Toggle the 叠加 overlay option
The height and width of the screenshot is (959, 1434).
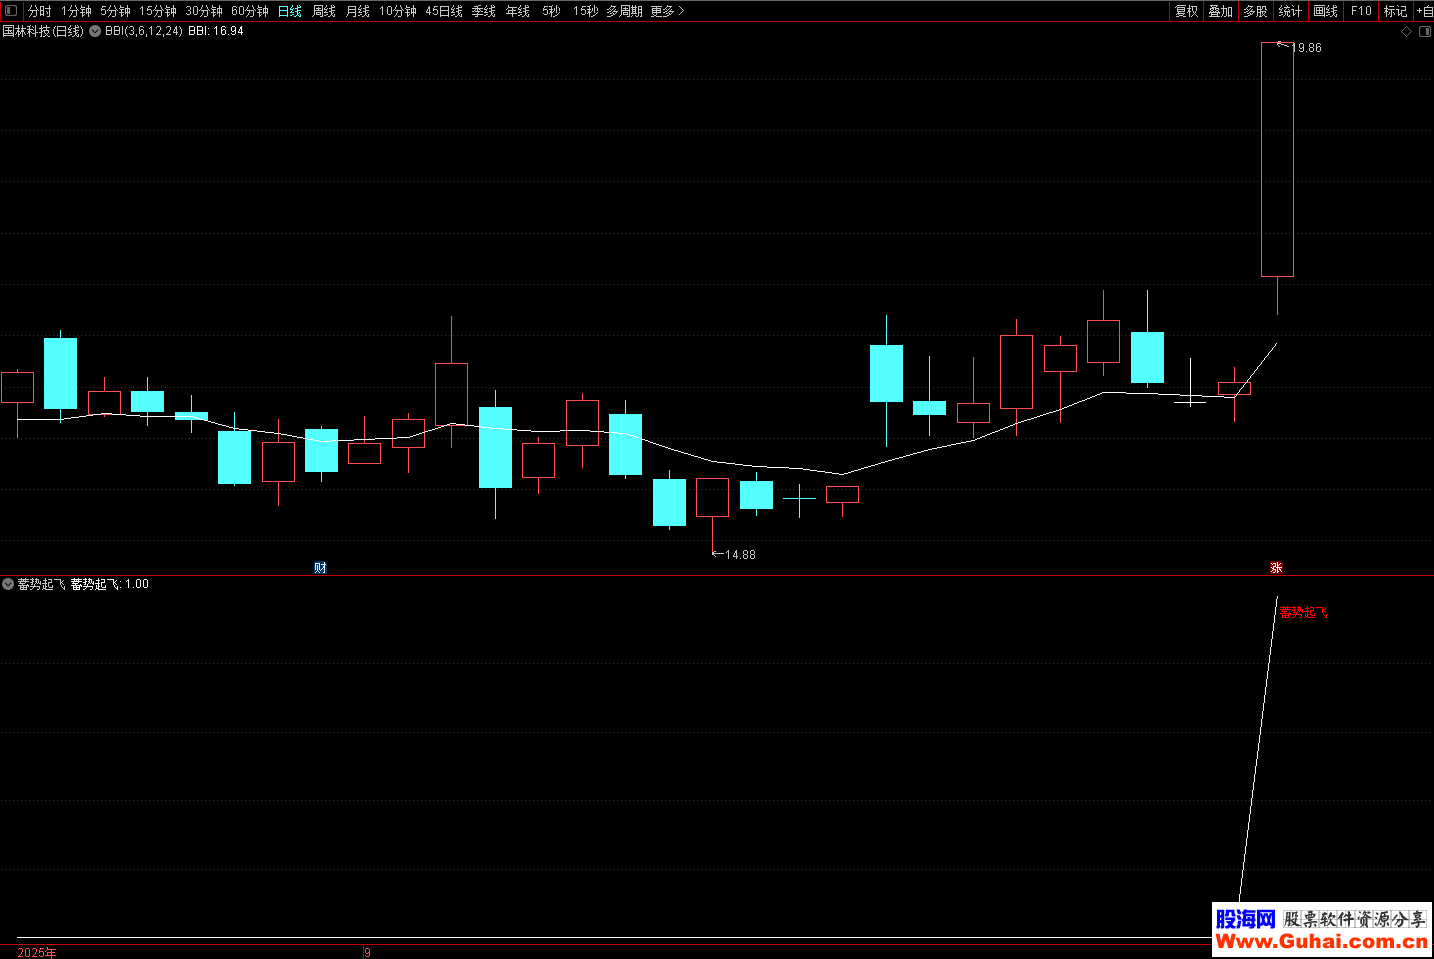tap(1220, 11)
